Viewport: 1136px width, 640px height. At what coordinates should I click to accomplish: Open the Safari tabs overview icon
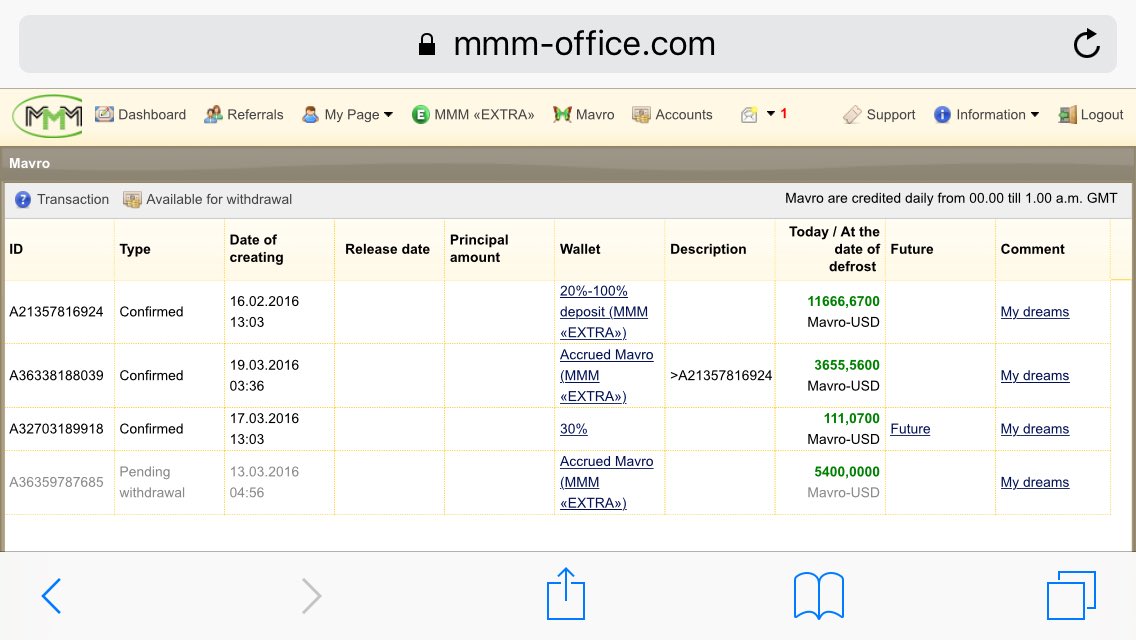click(1071, 596)
